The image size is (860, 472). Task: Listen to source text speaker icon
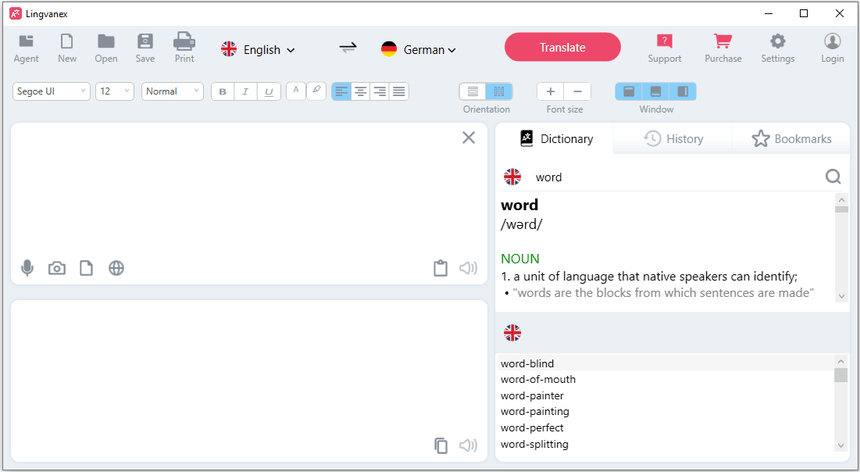pos(468,268)
